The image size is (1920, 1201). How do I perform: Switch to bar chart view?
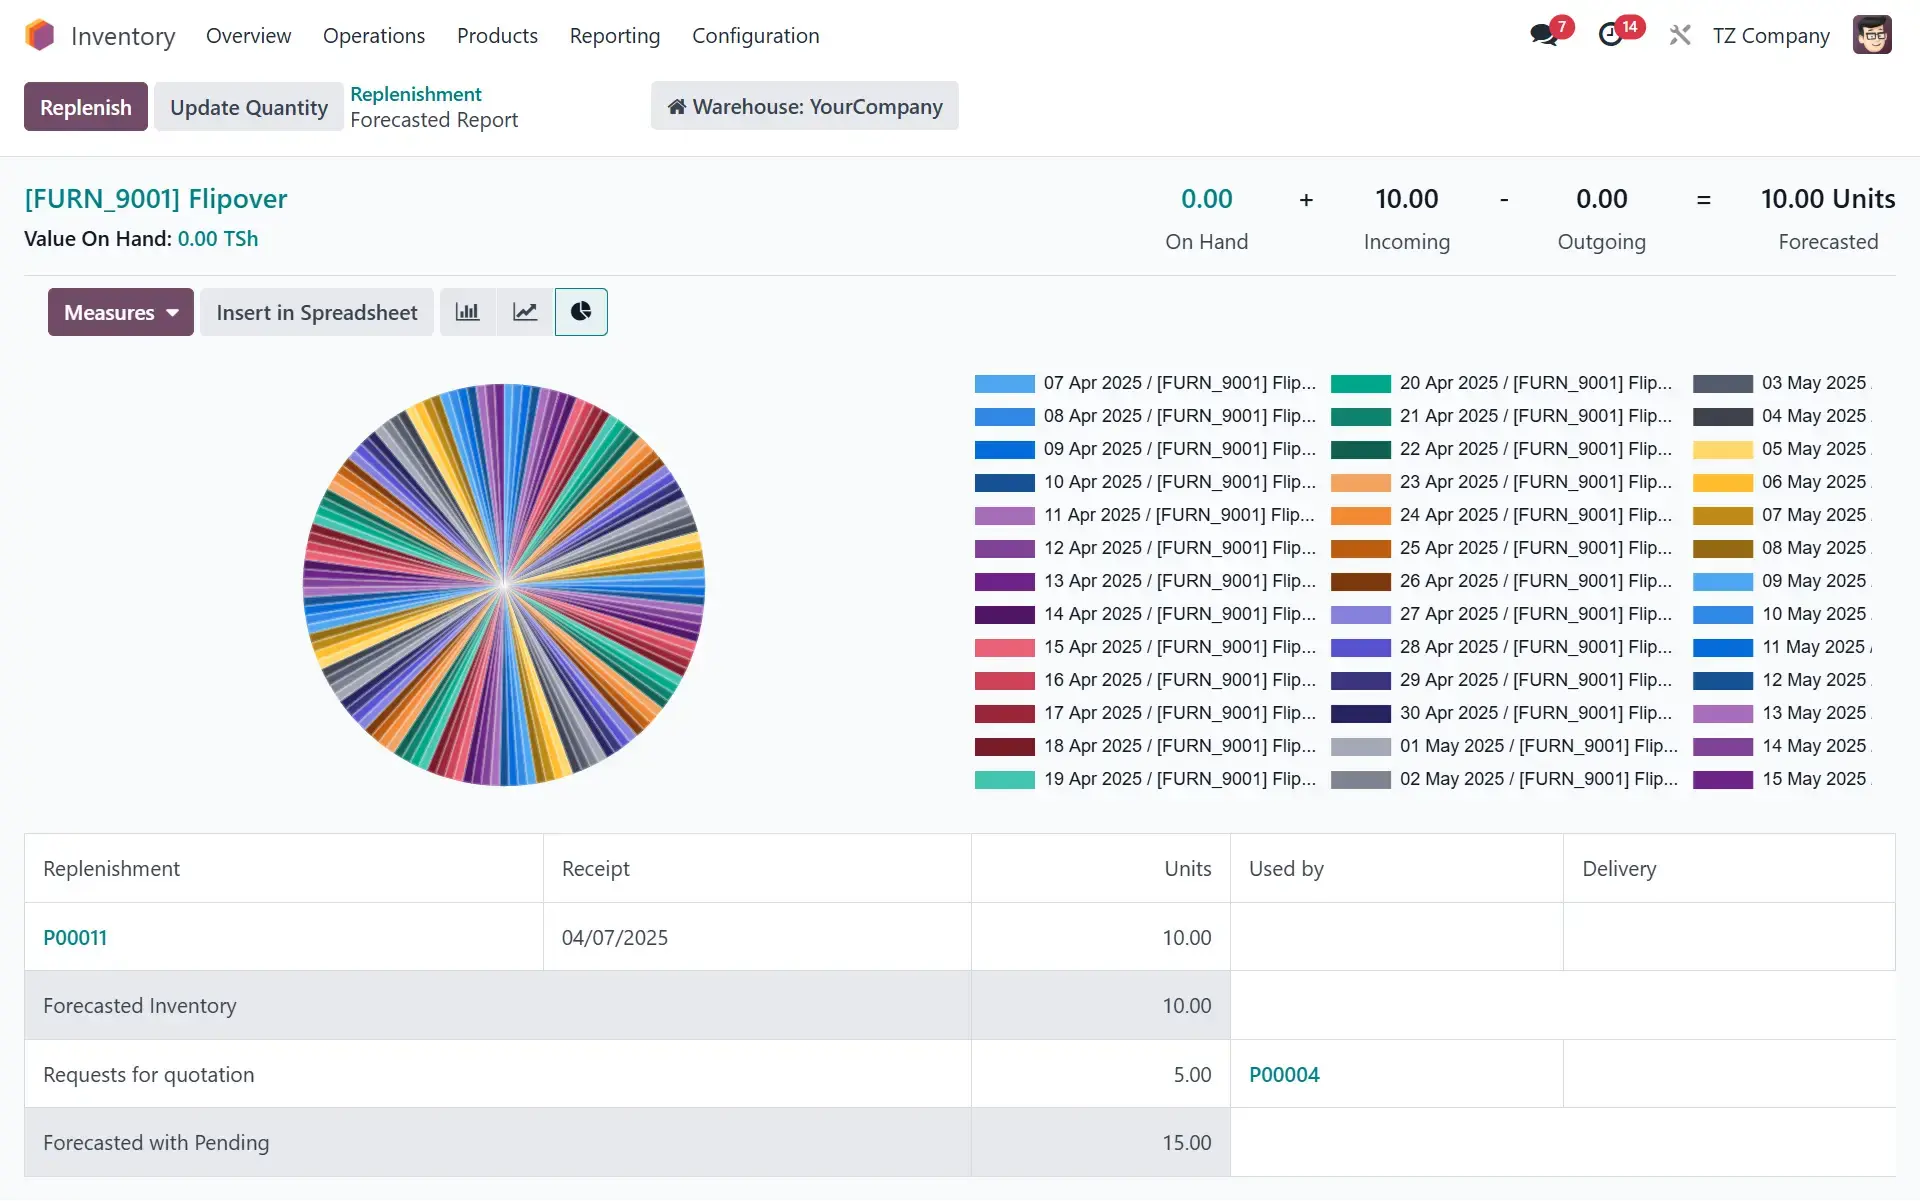point(467,312)
